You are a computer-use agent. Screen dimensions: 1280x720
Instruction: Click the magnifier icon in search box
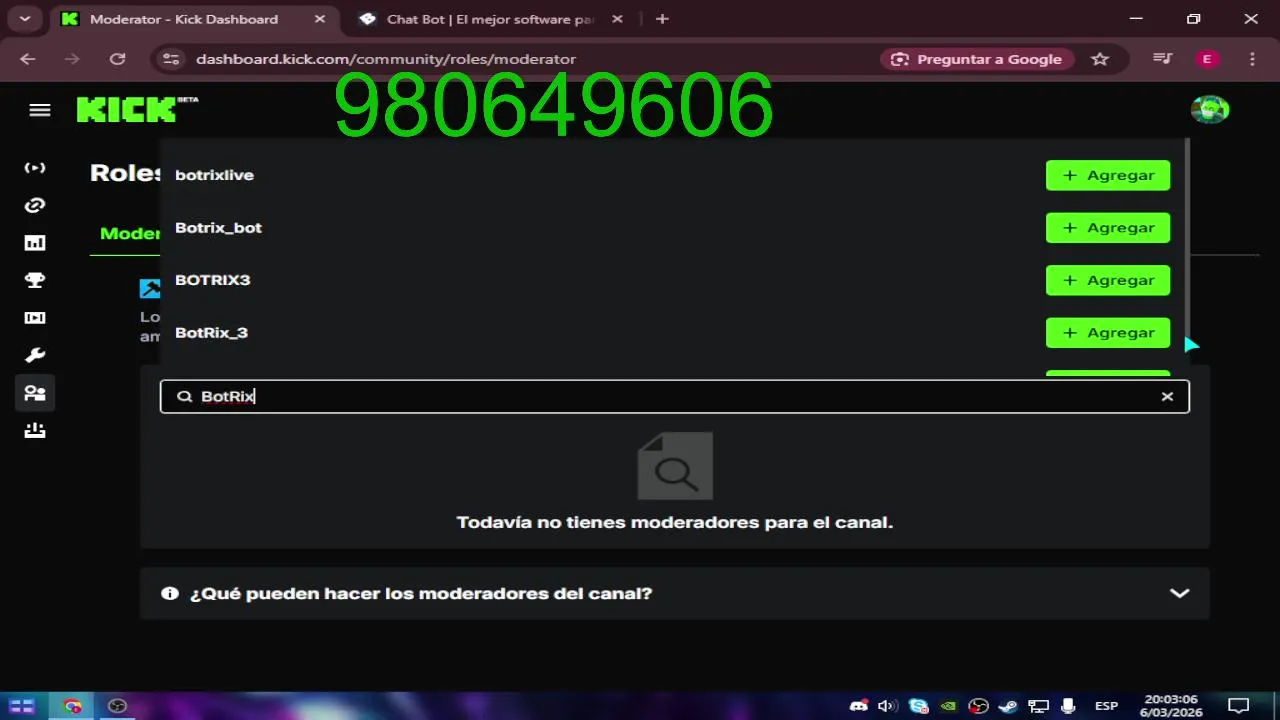[184, 396]
